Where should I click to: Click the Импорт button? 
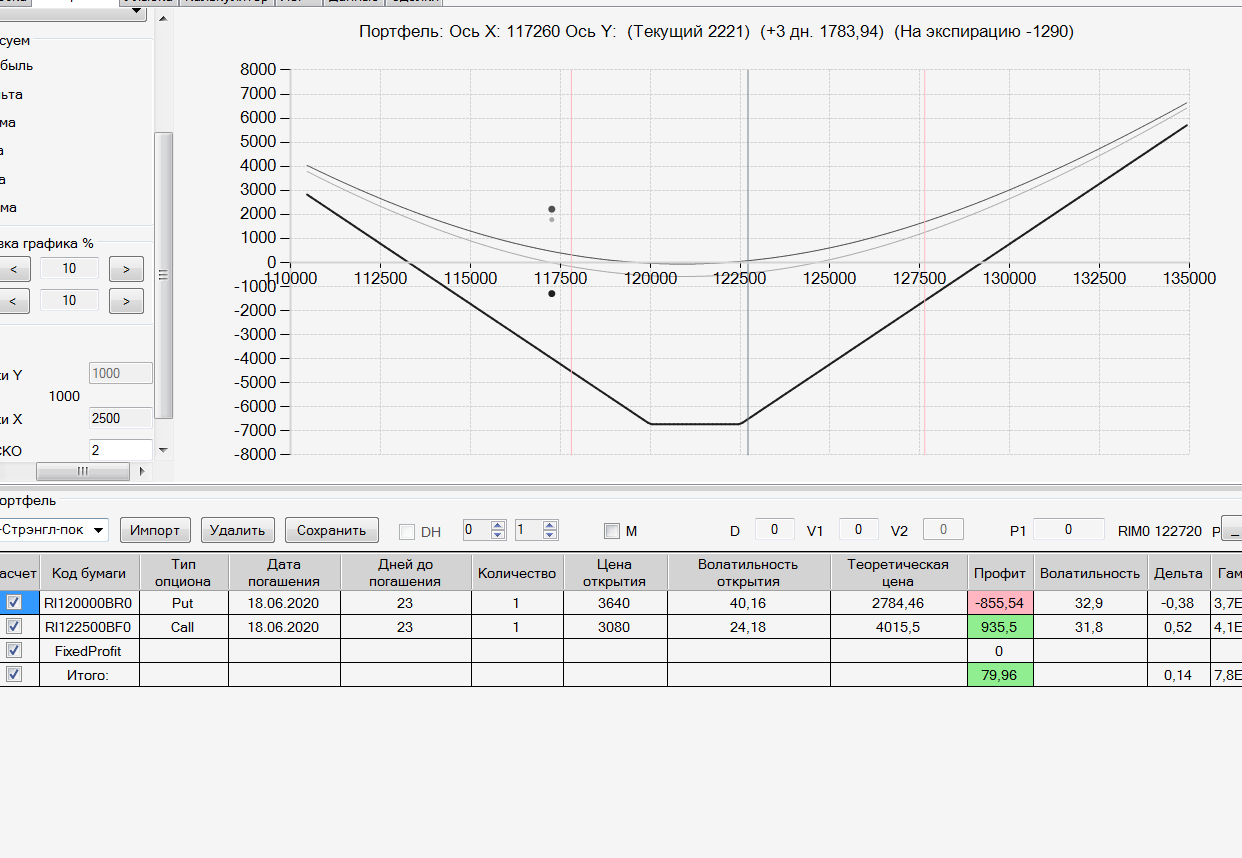[155, 530]
